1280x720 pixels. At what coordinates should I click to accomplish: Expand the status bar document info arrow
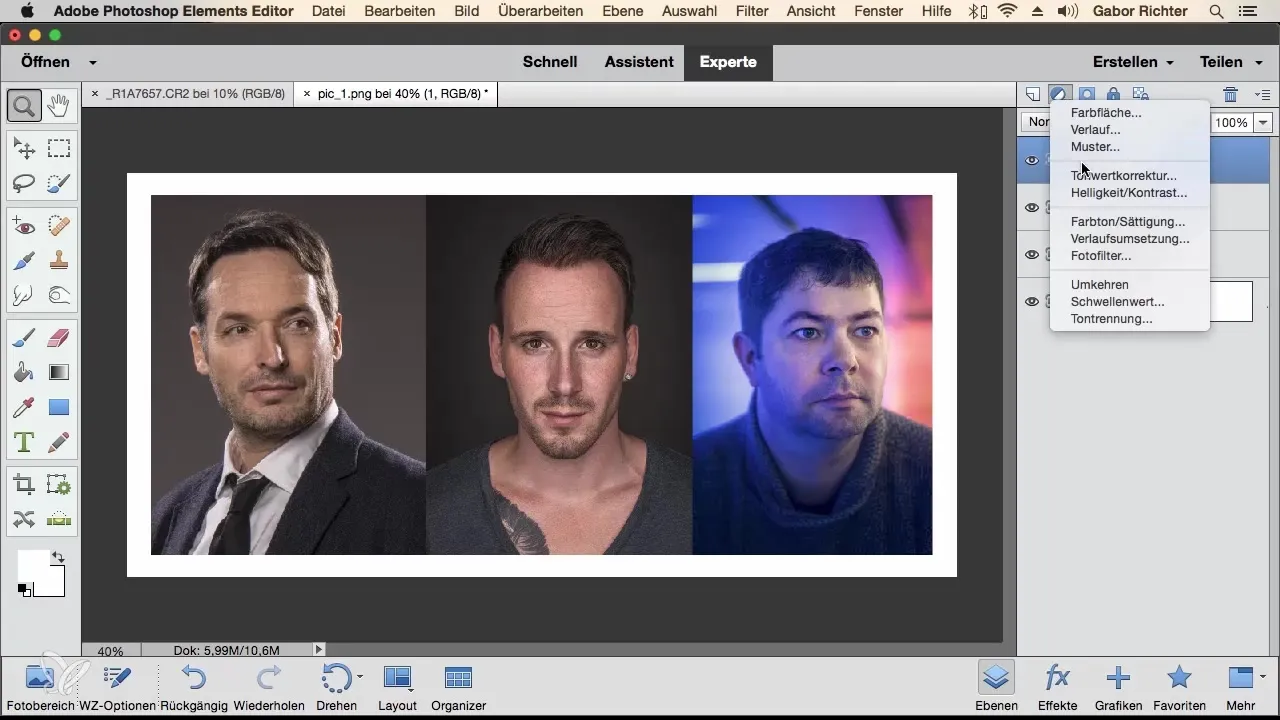pyautogui.click(x=319, y=650)
